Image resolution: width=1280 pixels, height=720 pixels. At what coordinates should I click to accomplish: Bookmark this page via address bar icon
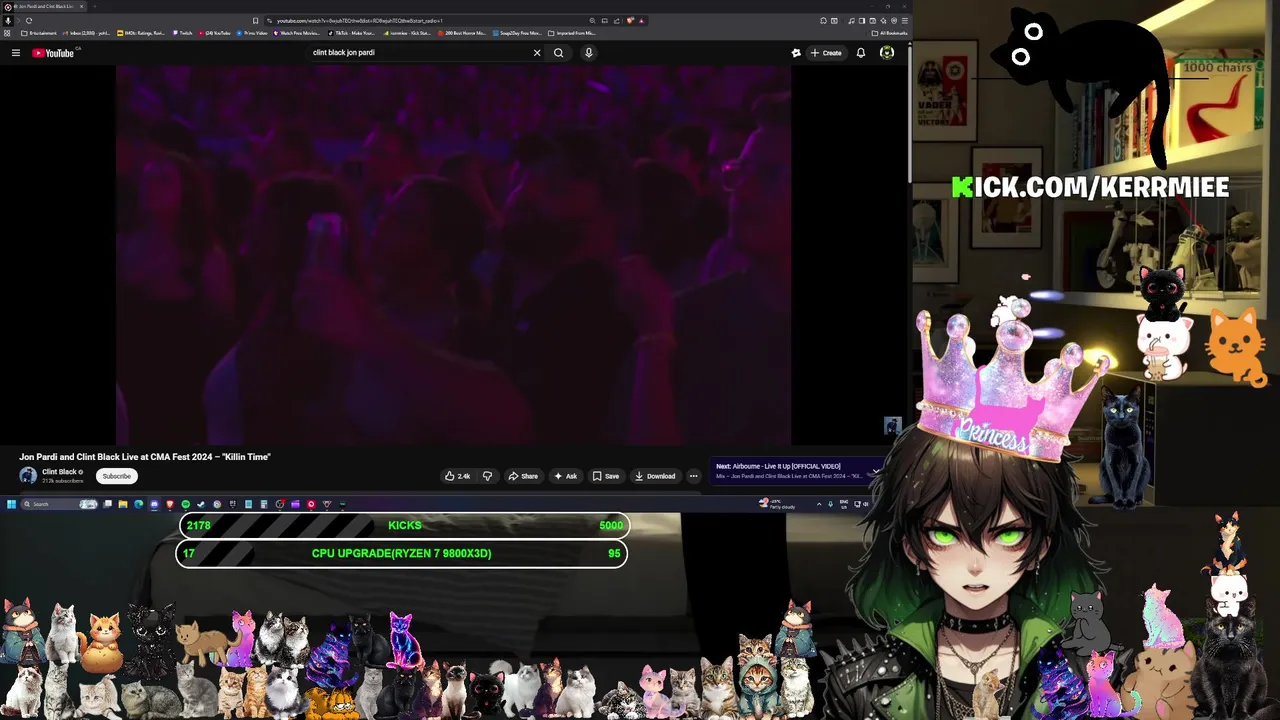pos(255,20)
